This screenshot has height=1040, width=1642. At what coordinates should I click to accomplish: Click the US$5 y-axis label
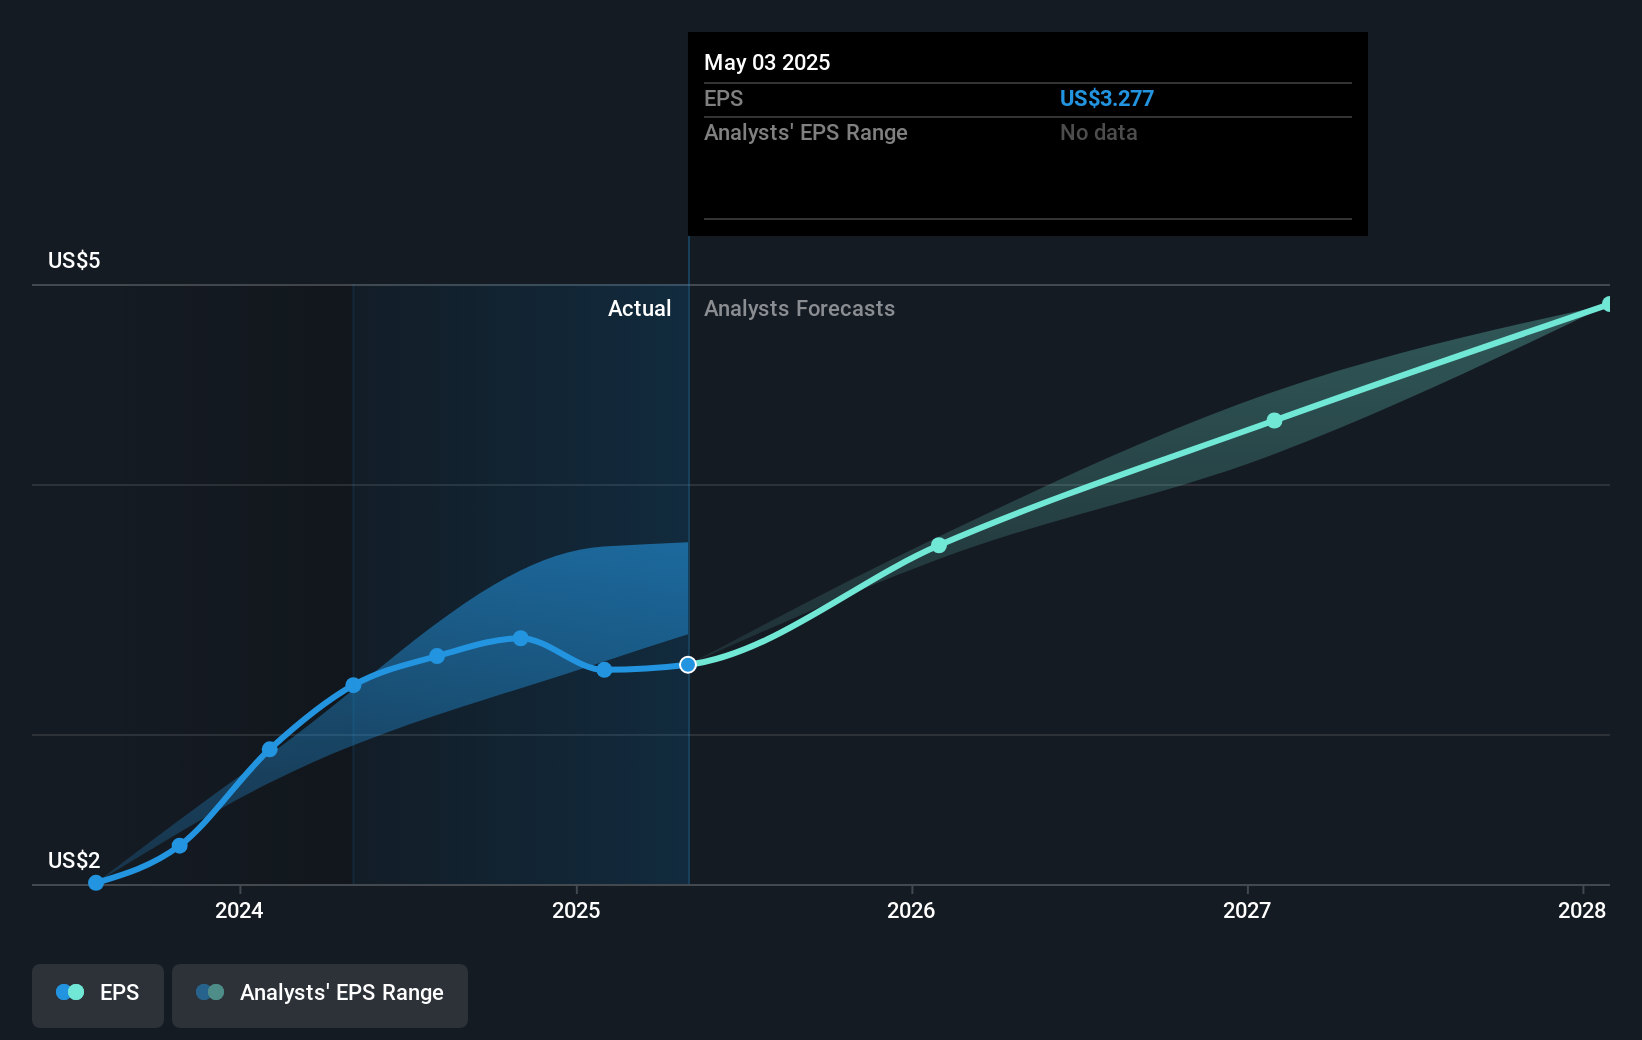[74, 261]
